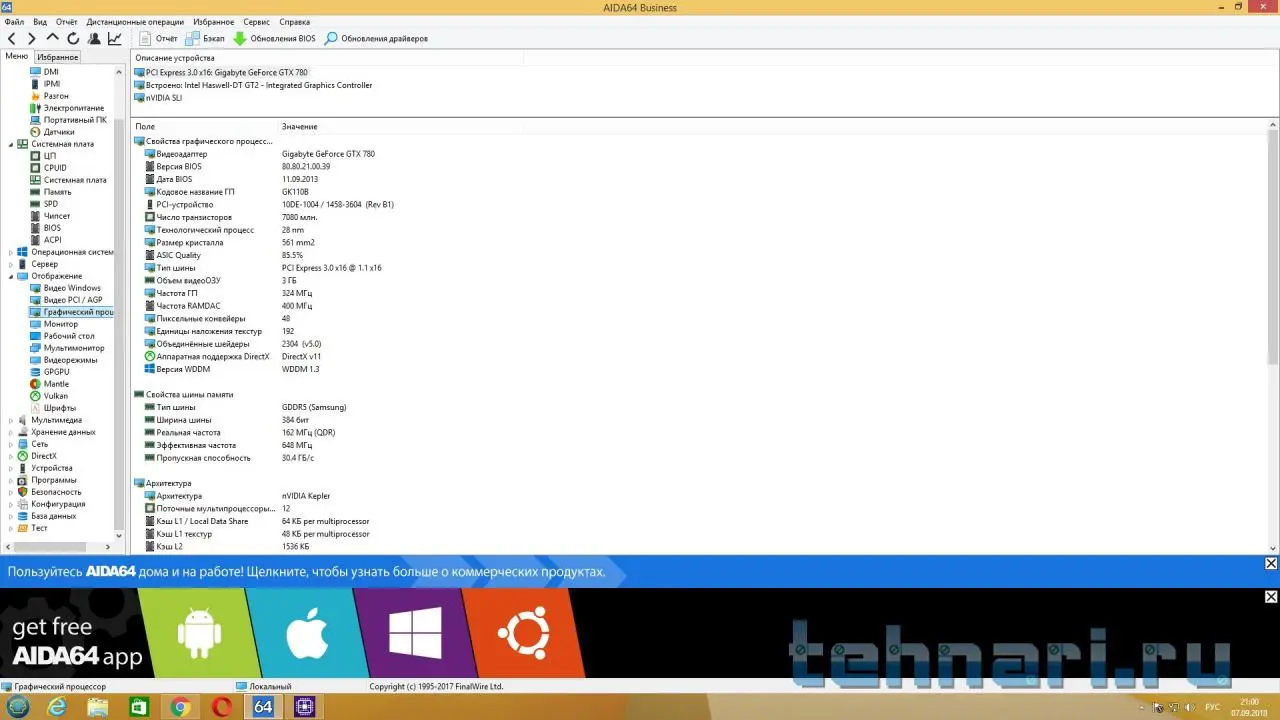
Task: Select the База данных icon in the tree
Action: (23, 516)
